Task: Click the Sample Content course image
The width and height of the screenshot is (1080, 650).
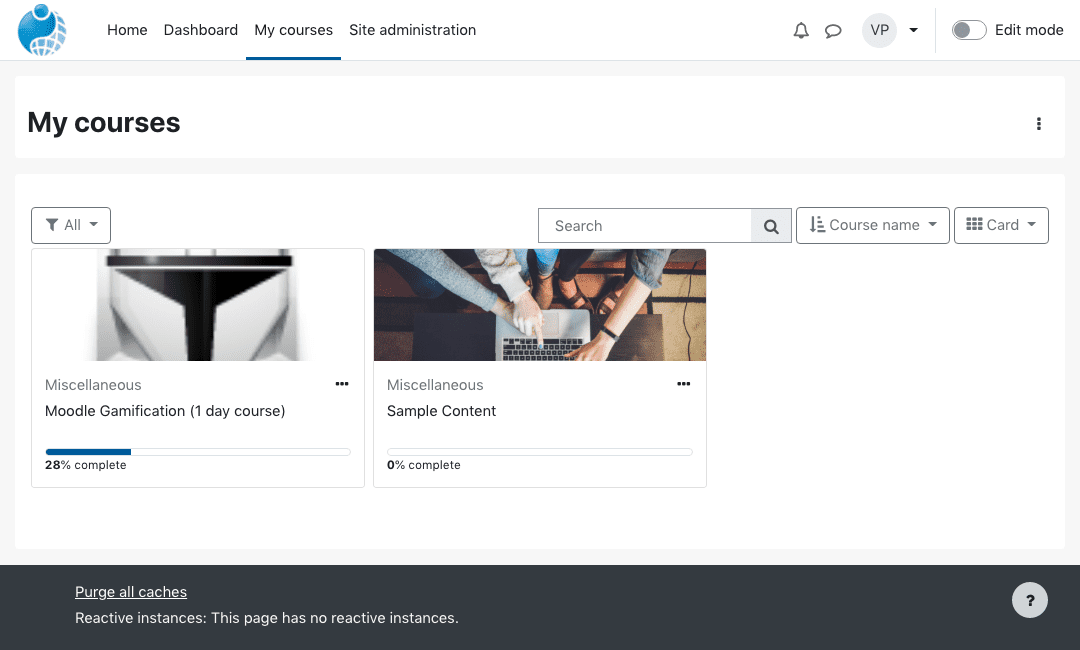Action: (x=540, y=305)
